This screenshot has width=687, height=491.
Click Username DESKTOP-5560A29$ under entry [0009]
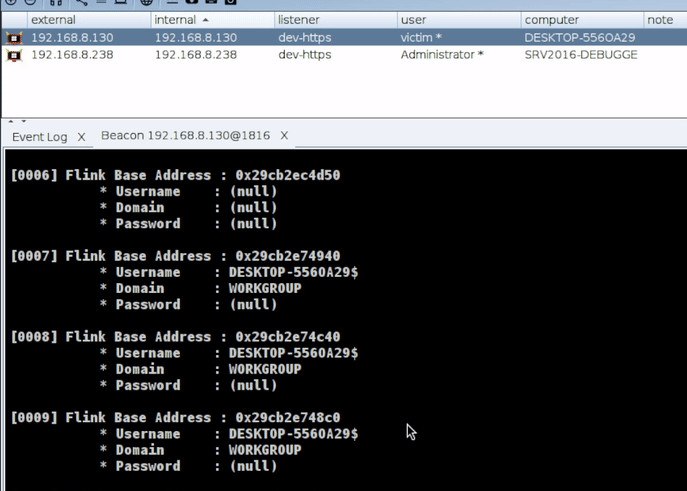(293, 434)
